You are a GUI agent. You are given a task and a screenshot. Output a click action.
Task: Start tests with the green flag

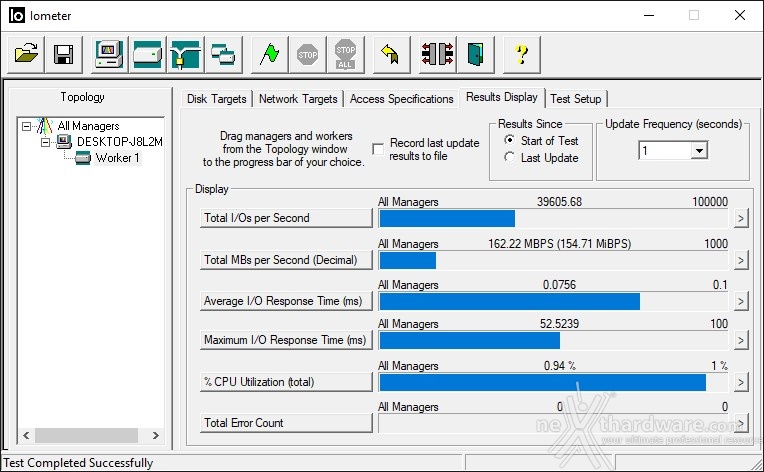(269, 54)
